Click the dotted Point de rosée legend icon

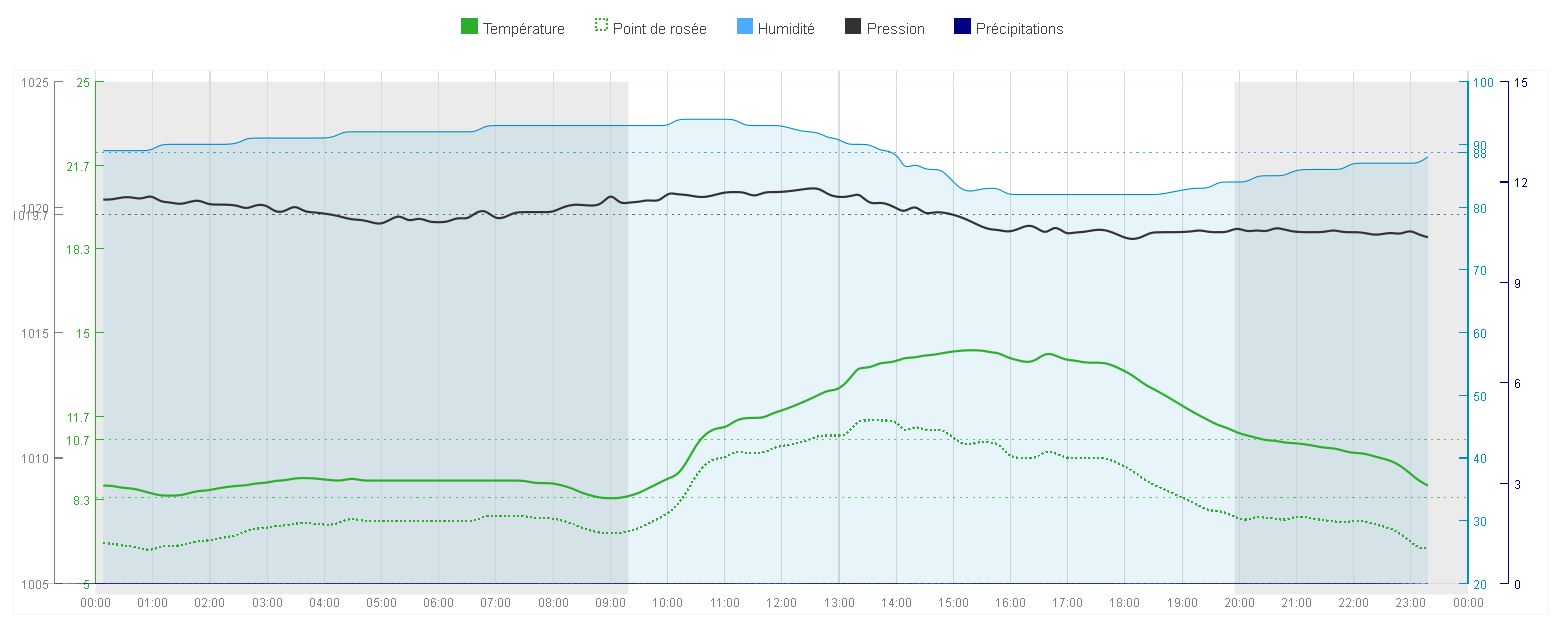coord(600,28)
